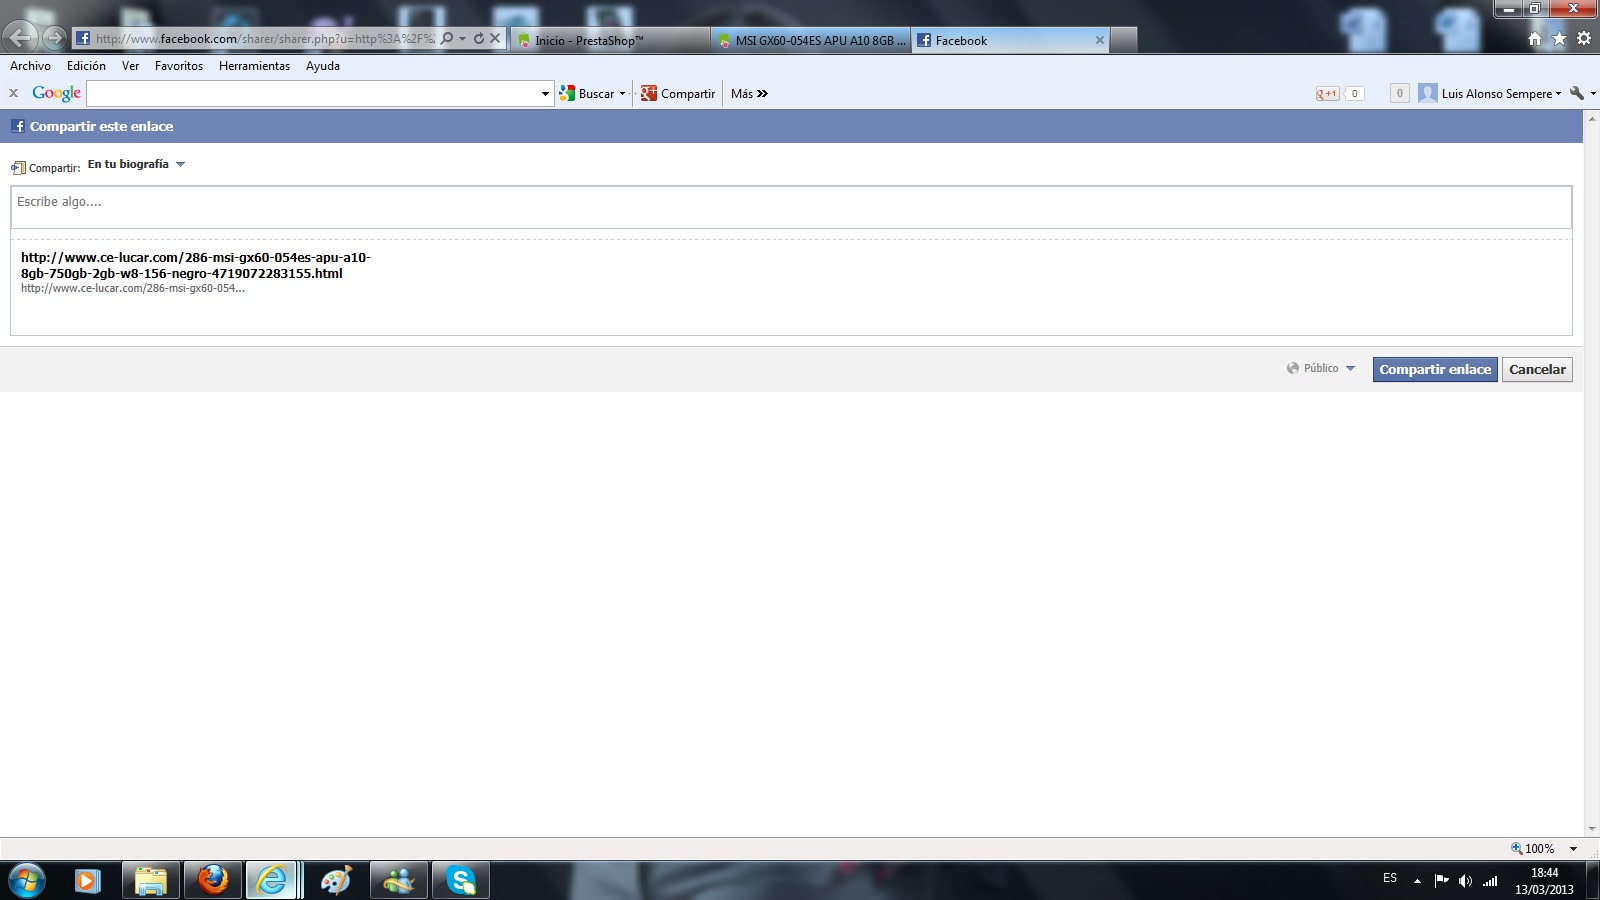The image size is (1600, 900).
Task: Click Buscar on the Google Toolbar
Action: coord(589,94)
